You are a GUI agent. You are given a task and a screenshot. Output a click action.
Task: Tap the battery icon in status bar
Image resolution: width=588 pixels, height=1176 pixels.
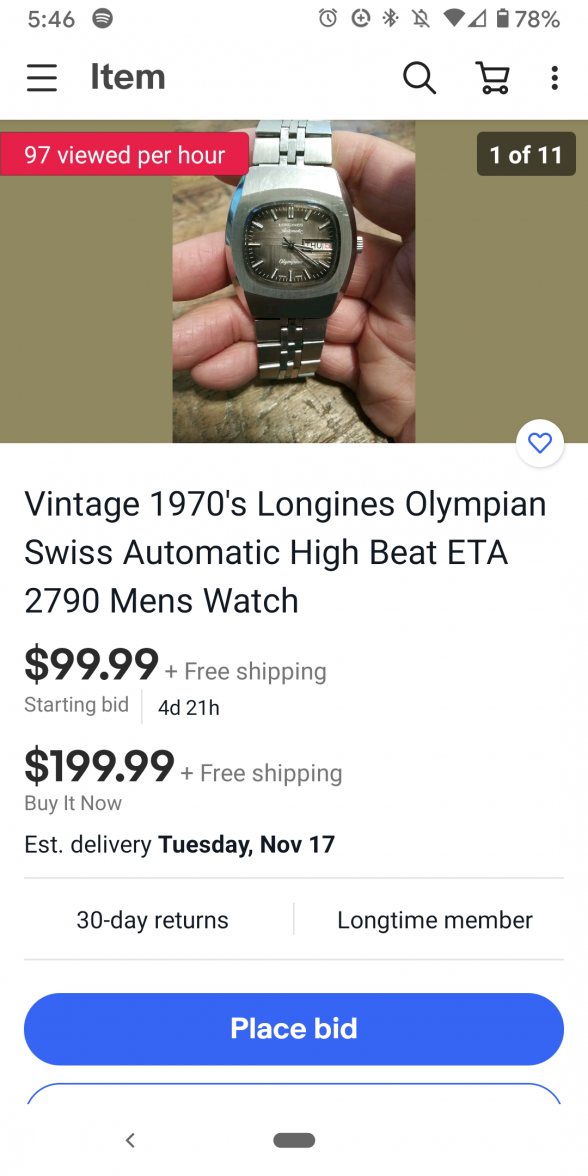tap(502, 19)
